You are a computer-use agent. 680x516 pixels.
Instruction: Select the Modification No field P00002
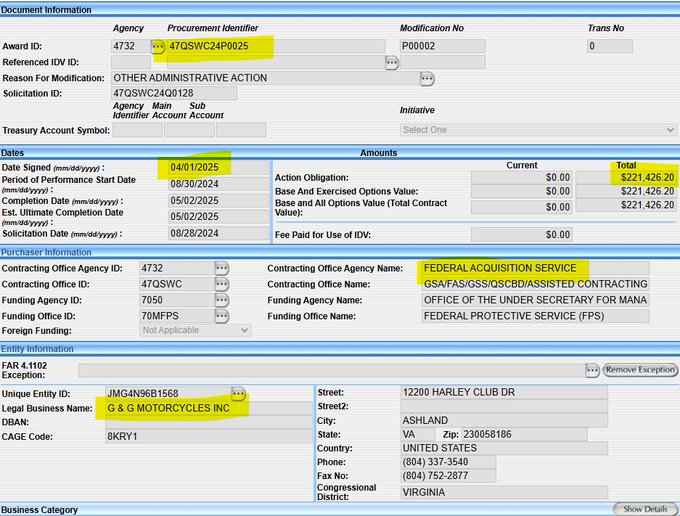442,46
